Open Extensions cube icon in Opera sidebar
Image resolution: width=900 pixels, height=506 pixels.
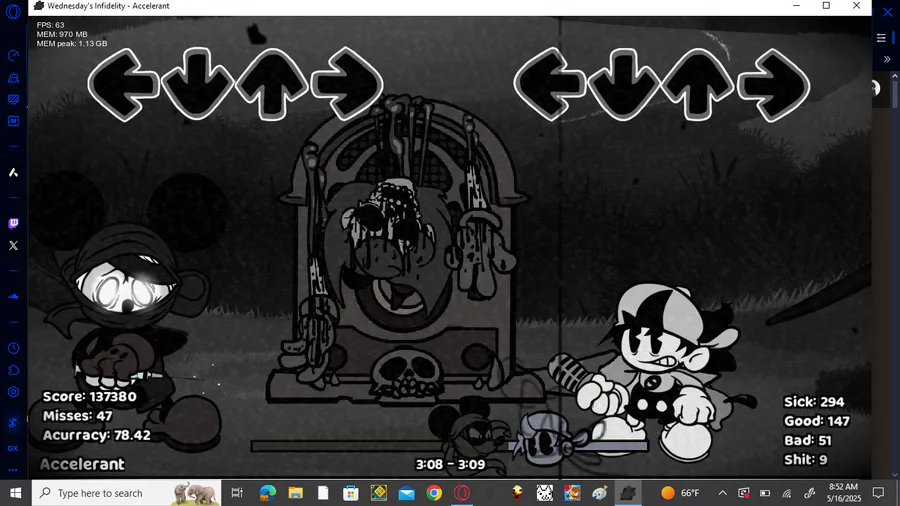[x=13, y=370]
